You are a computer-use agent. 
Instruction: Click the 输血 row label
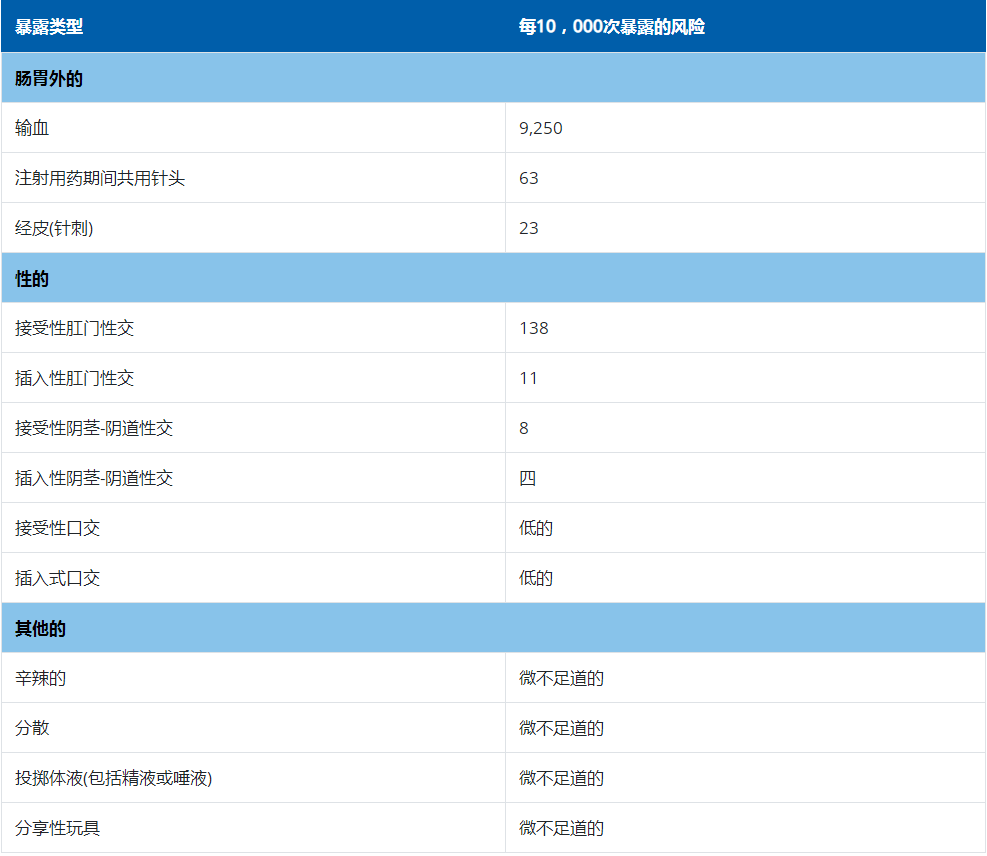click(32, 128)
